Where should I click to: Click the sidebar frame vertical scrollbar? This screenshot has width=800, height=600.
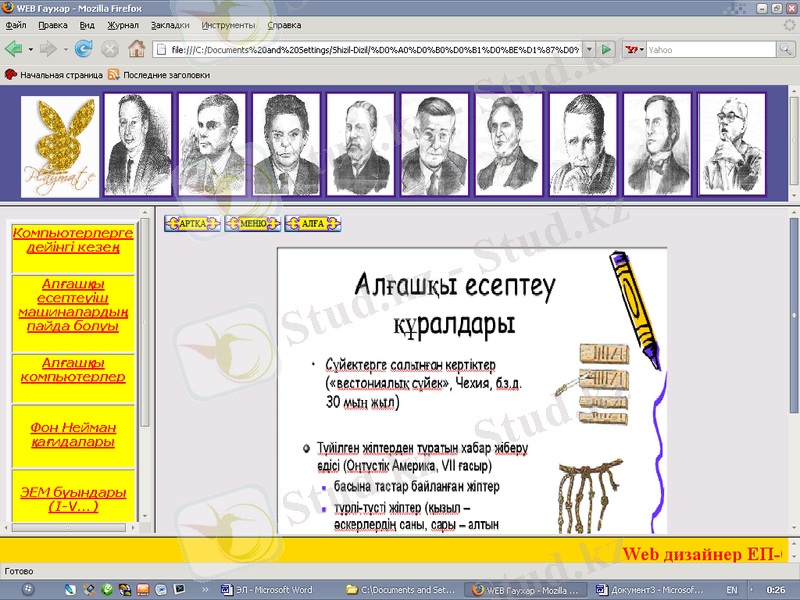click(146, 370)
